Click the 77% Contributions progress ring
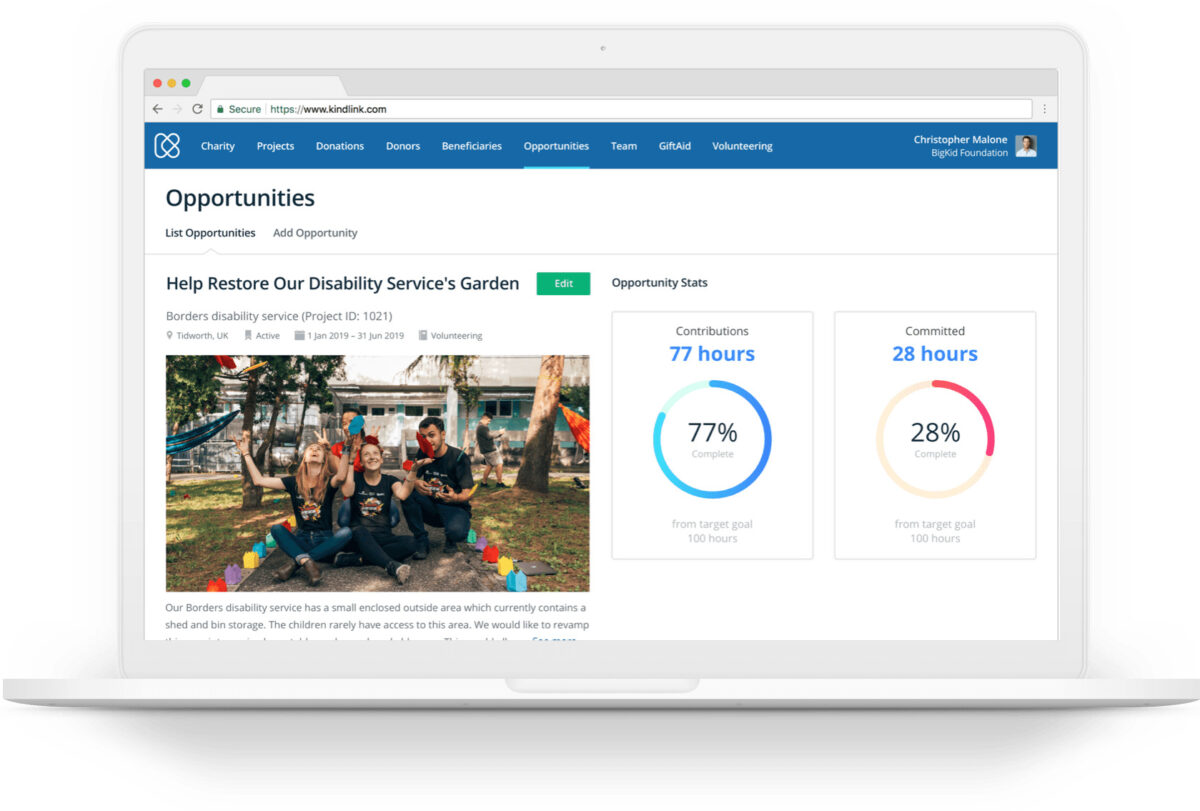The width and height of the screenshot is (1200, 811). (712, 439)
